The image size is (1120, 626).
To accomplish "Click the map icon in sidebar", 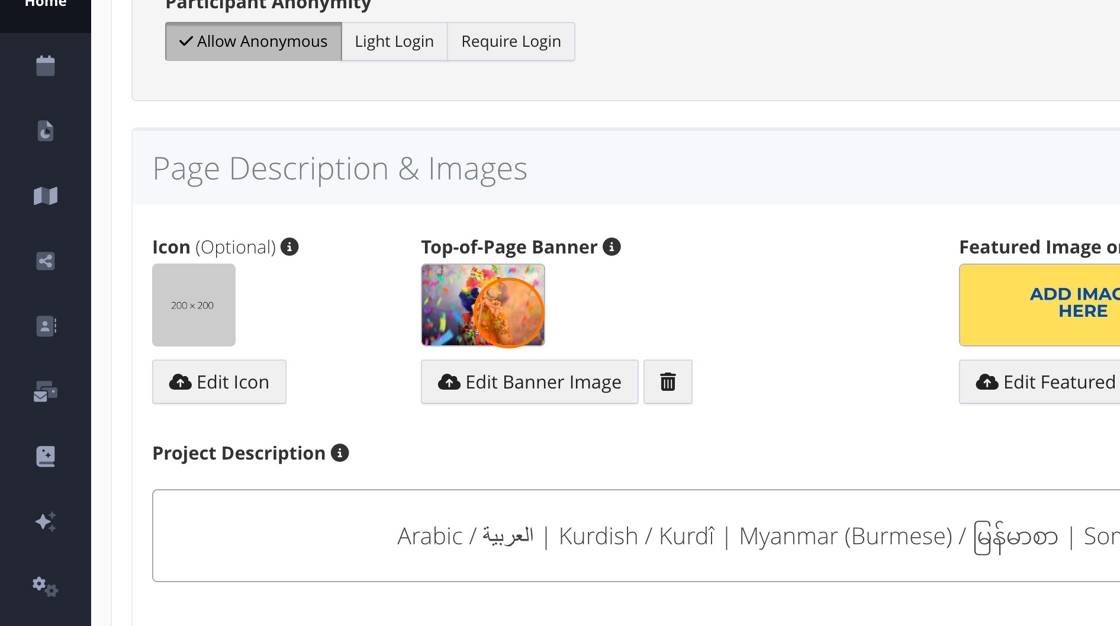I will [45, 196].
